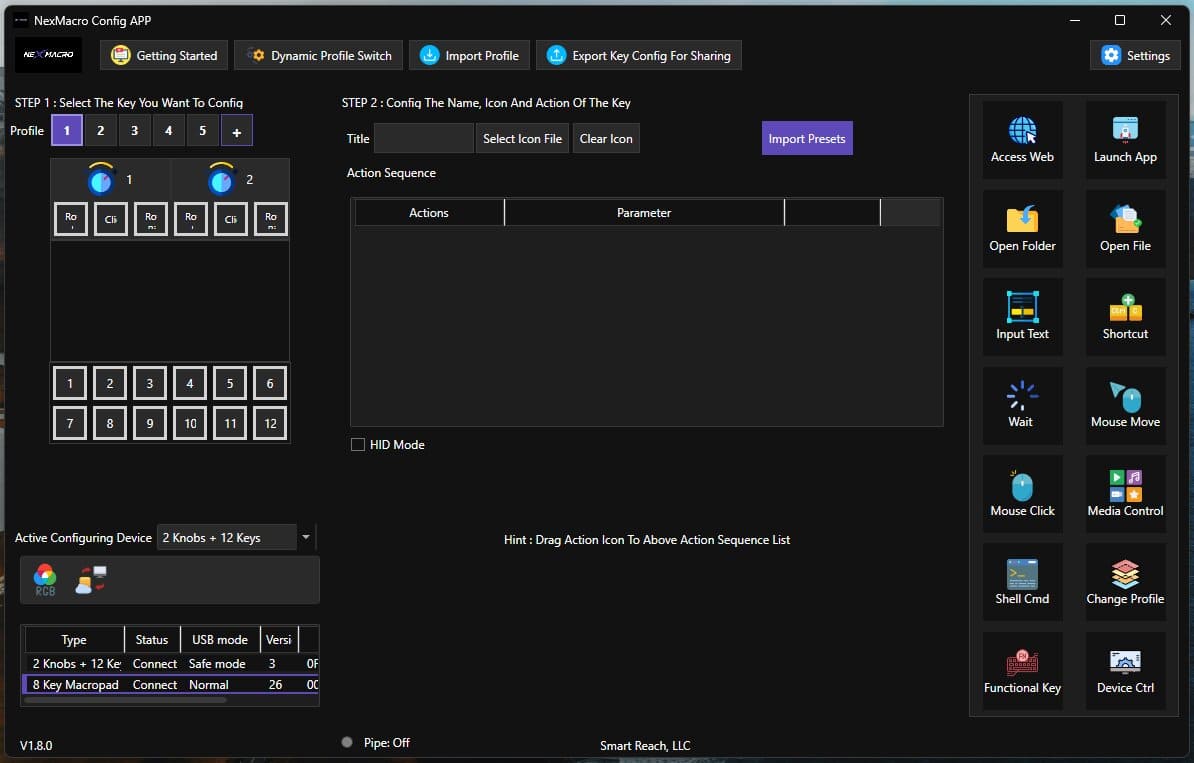The width and height of the screenshot is (1194, 763).
Task: Click the Type column header
Action: (74, 640)
